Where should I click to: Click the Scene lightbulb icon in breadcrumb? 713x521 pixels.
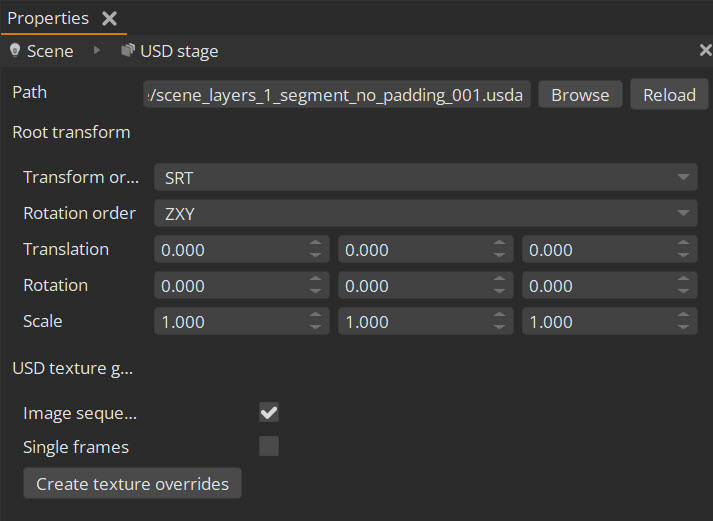point(15,50)
